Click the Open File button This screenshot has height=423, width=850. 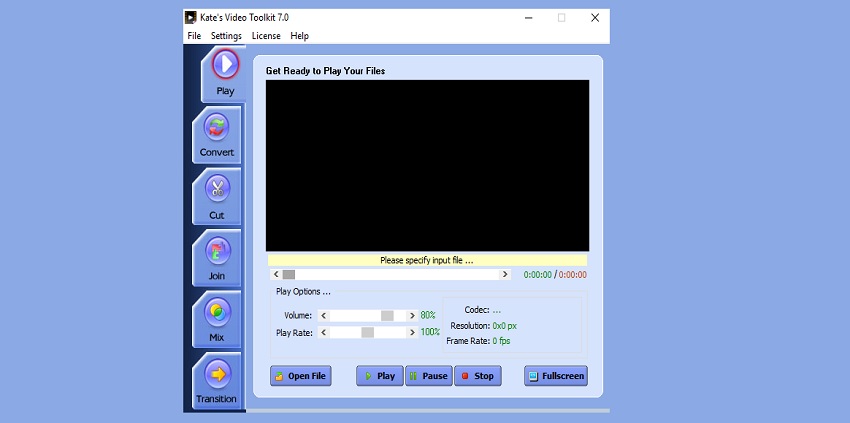301,376
